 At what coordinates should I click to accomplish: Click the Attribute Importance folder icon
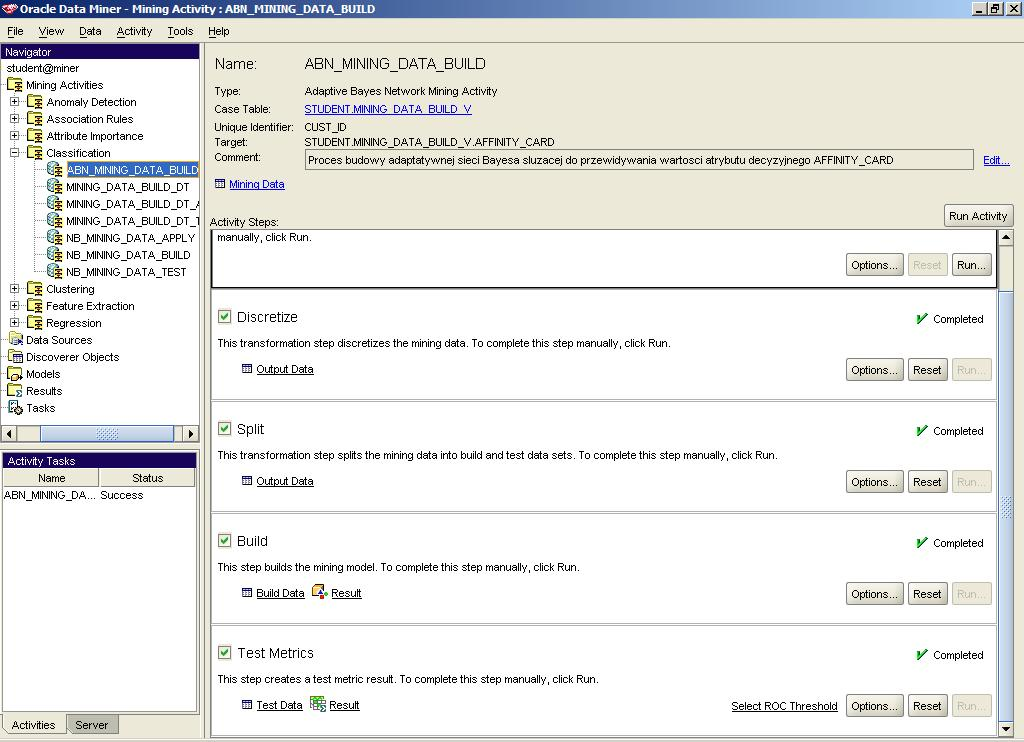[35, 136]
